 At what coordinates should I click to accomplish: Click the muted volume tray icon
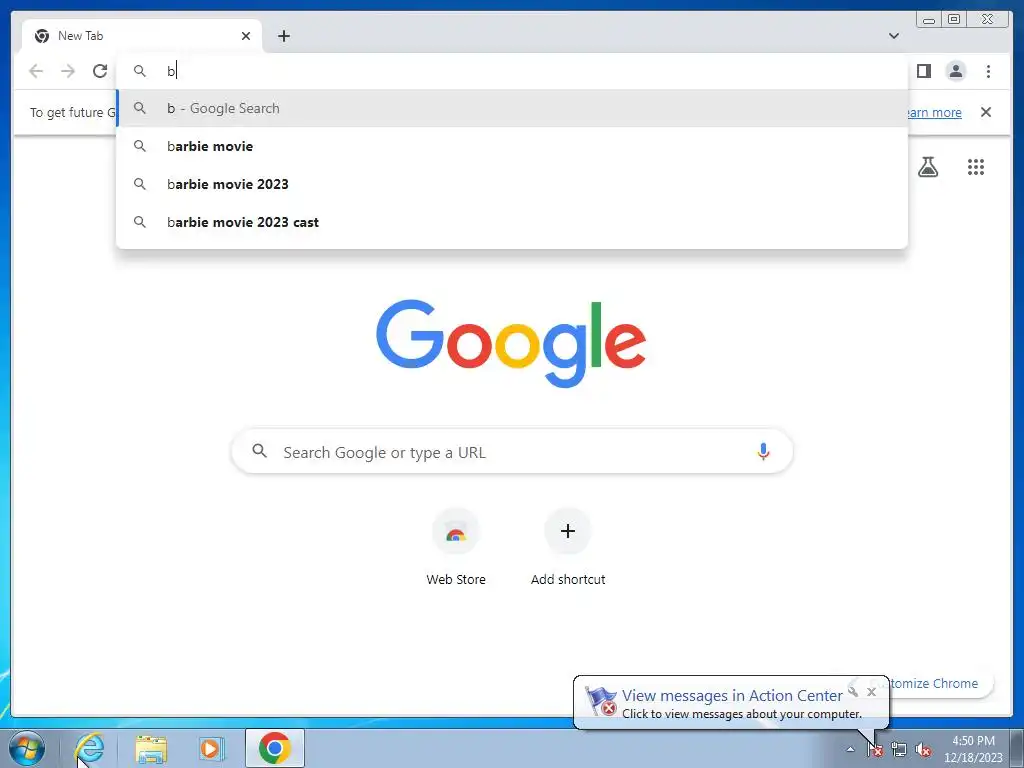[x=923, y=750]
